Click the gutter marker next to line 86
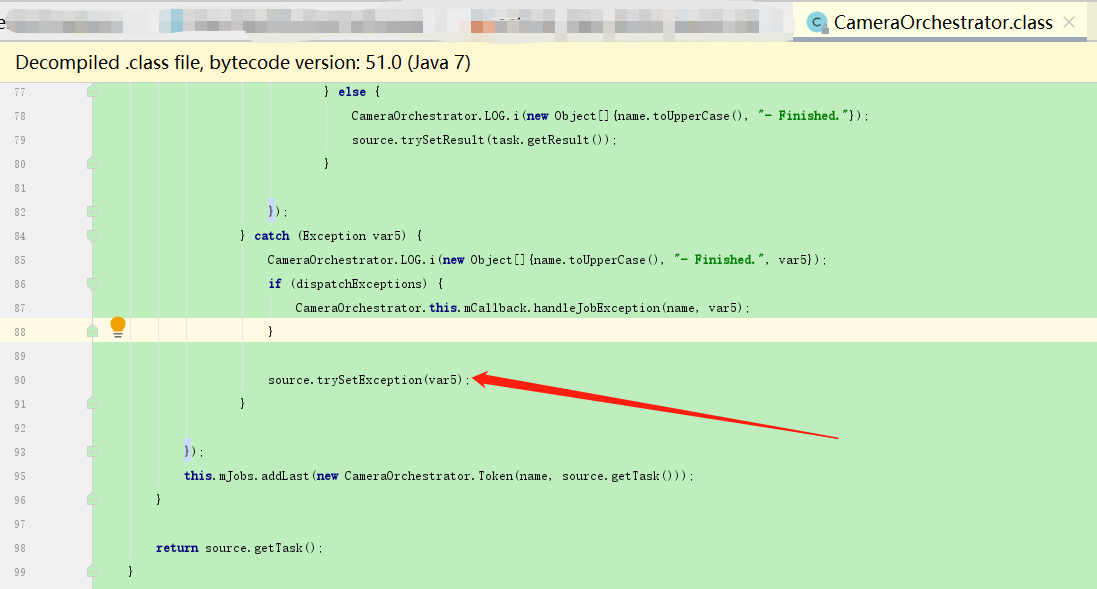Image resolution: width=1097 pixels, height=589 pixels. click(x=90, y=283)
